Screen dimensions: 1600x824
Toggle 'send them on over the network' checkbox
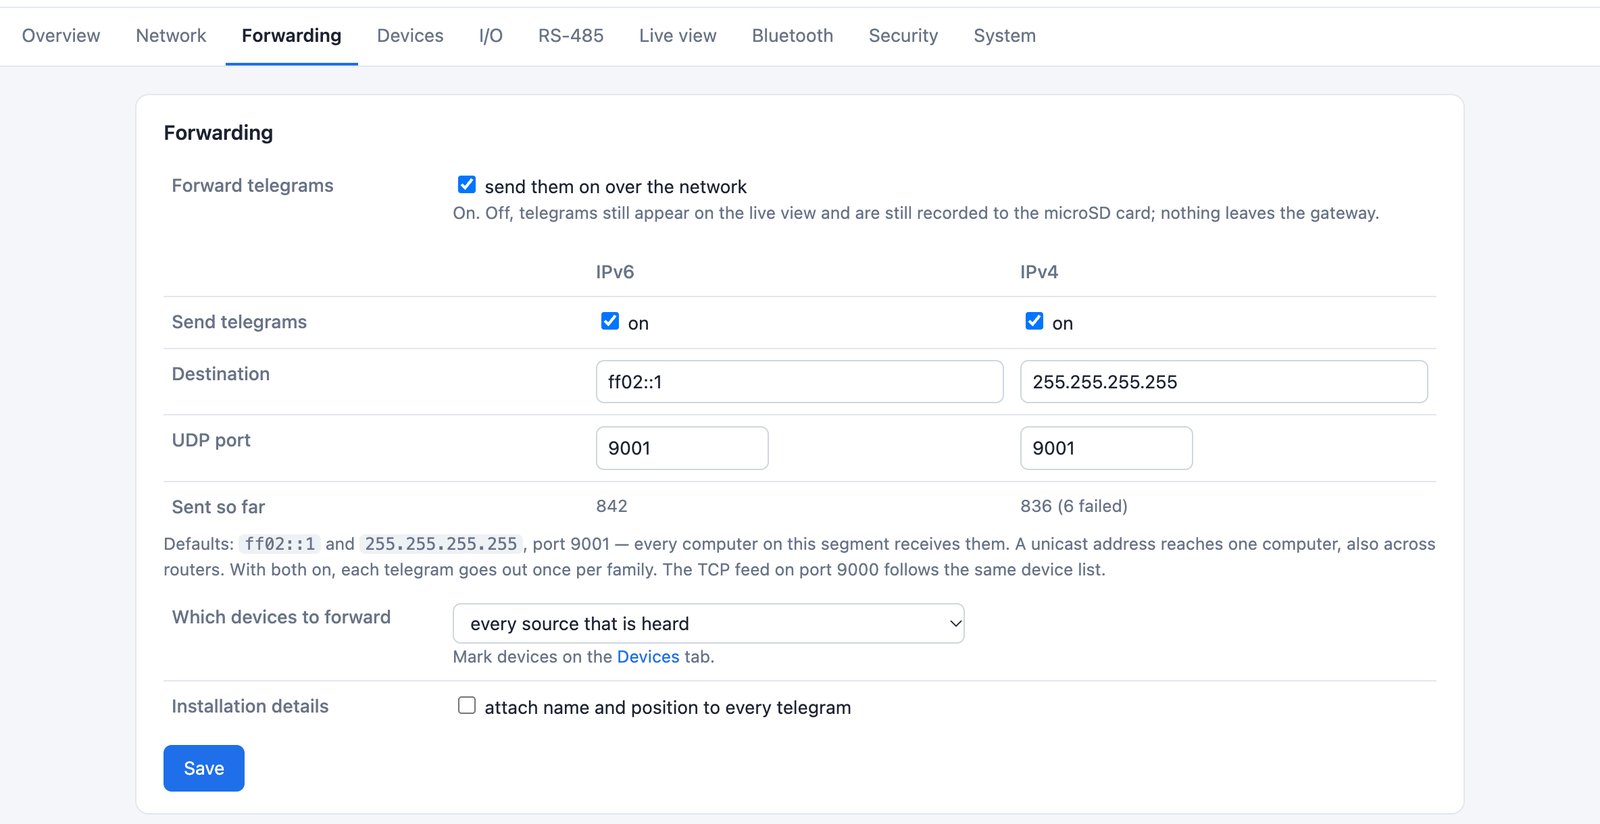(x=467, y=184)
